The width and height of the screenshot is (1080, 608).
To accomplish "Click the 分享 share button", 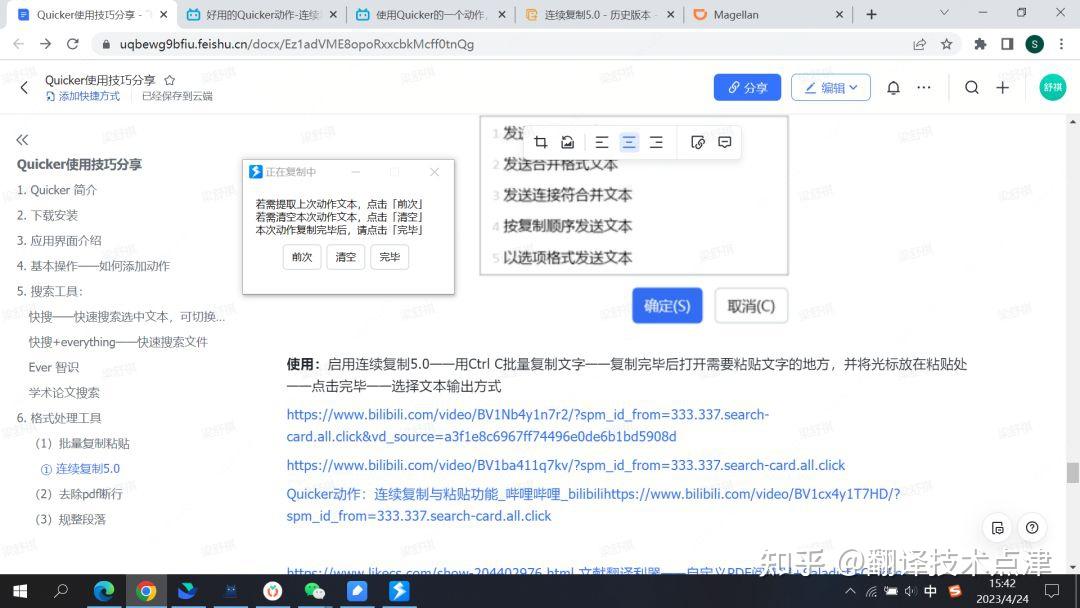I will tap(747, 87).
